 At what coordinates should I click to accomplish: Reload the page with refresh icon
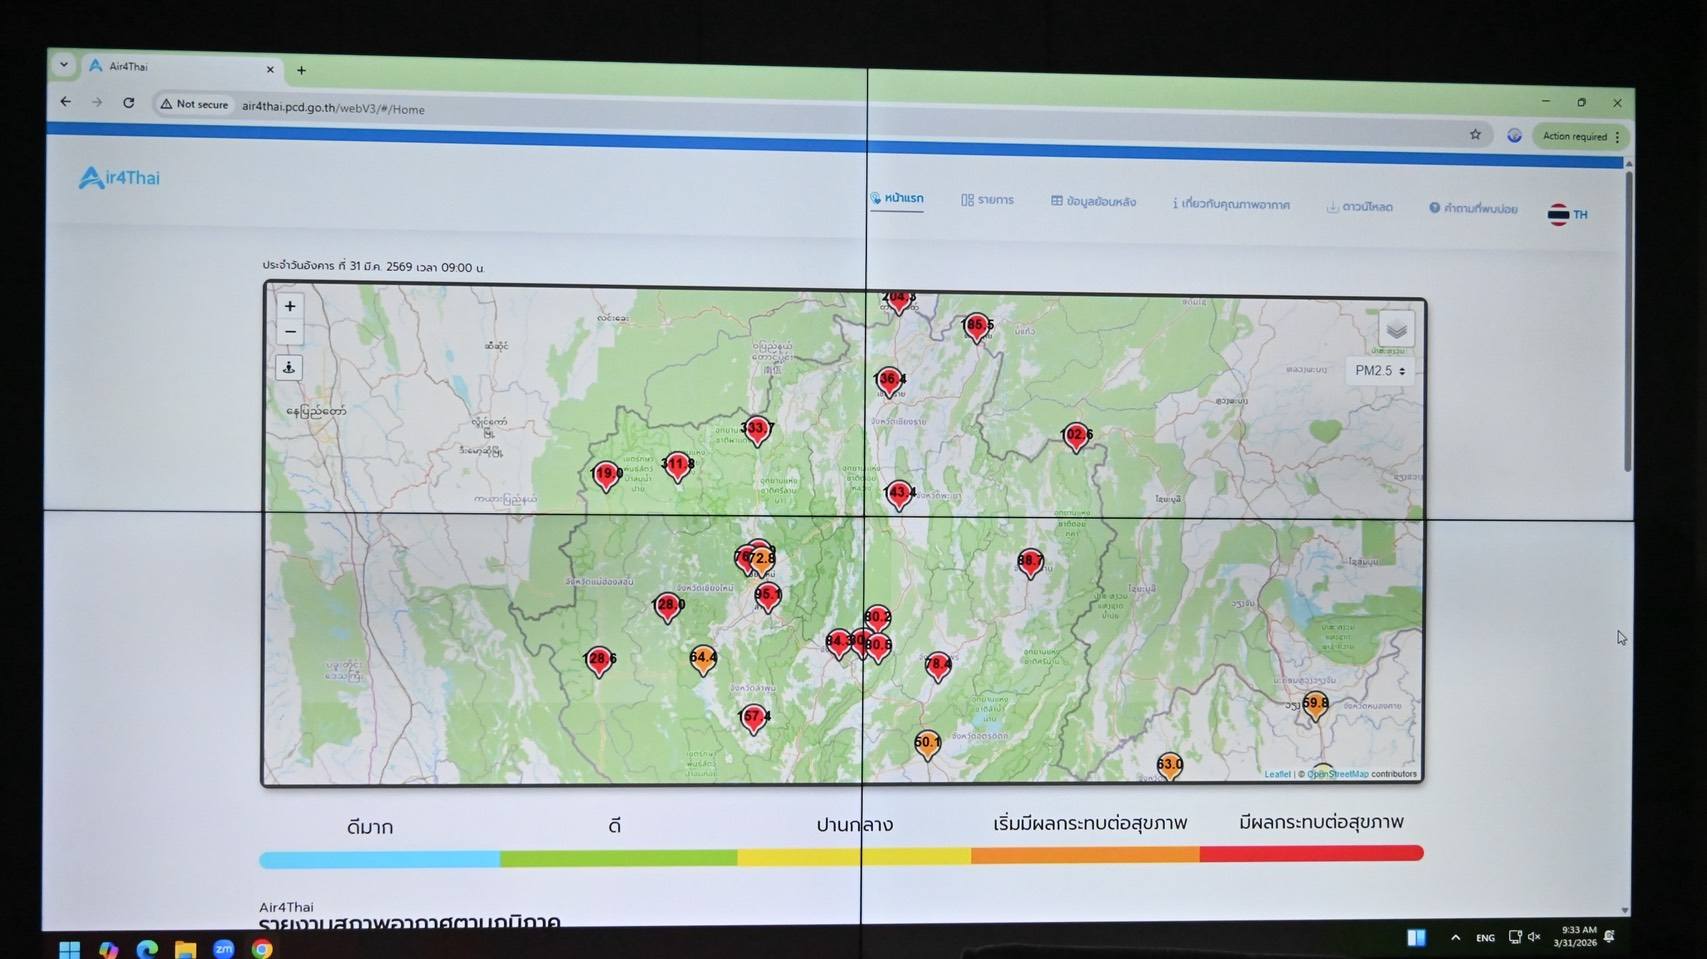coord(129,102)
